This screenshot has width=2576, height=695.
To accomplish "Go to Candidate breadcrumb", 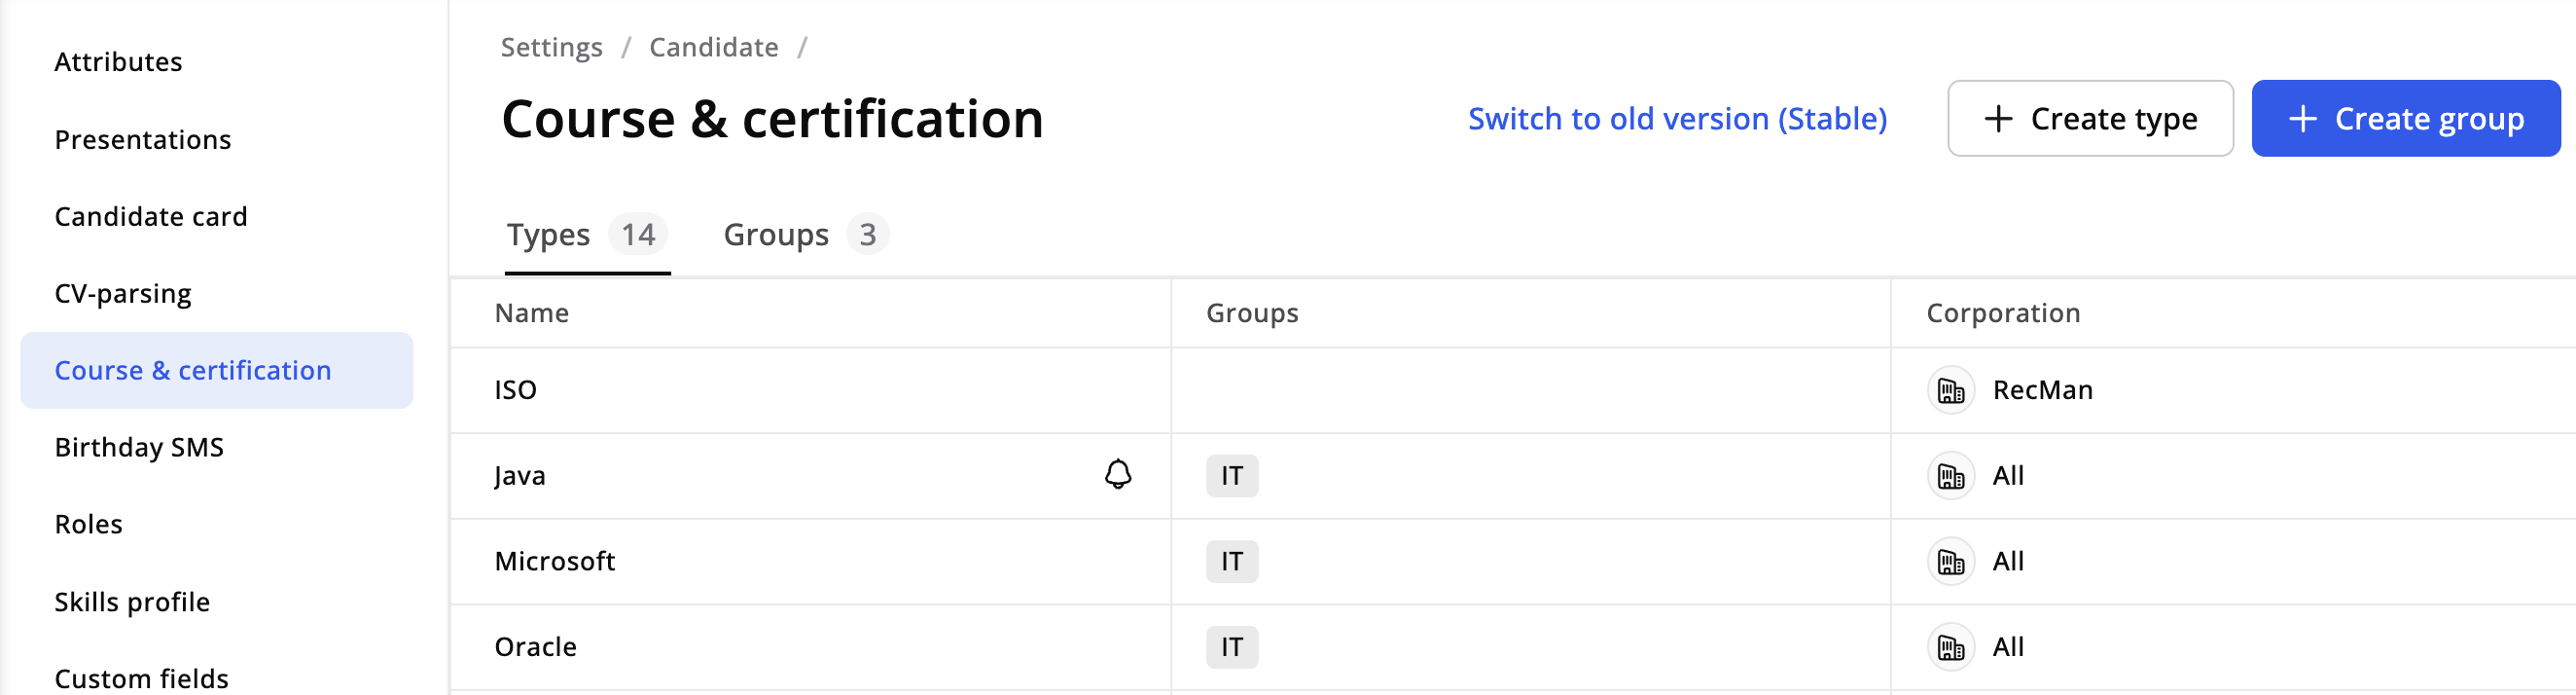I will point(713,47).
